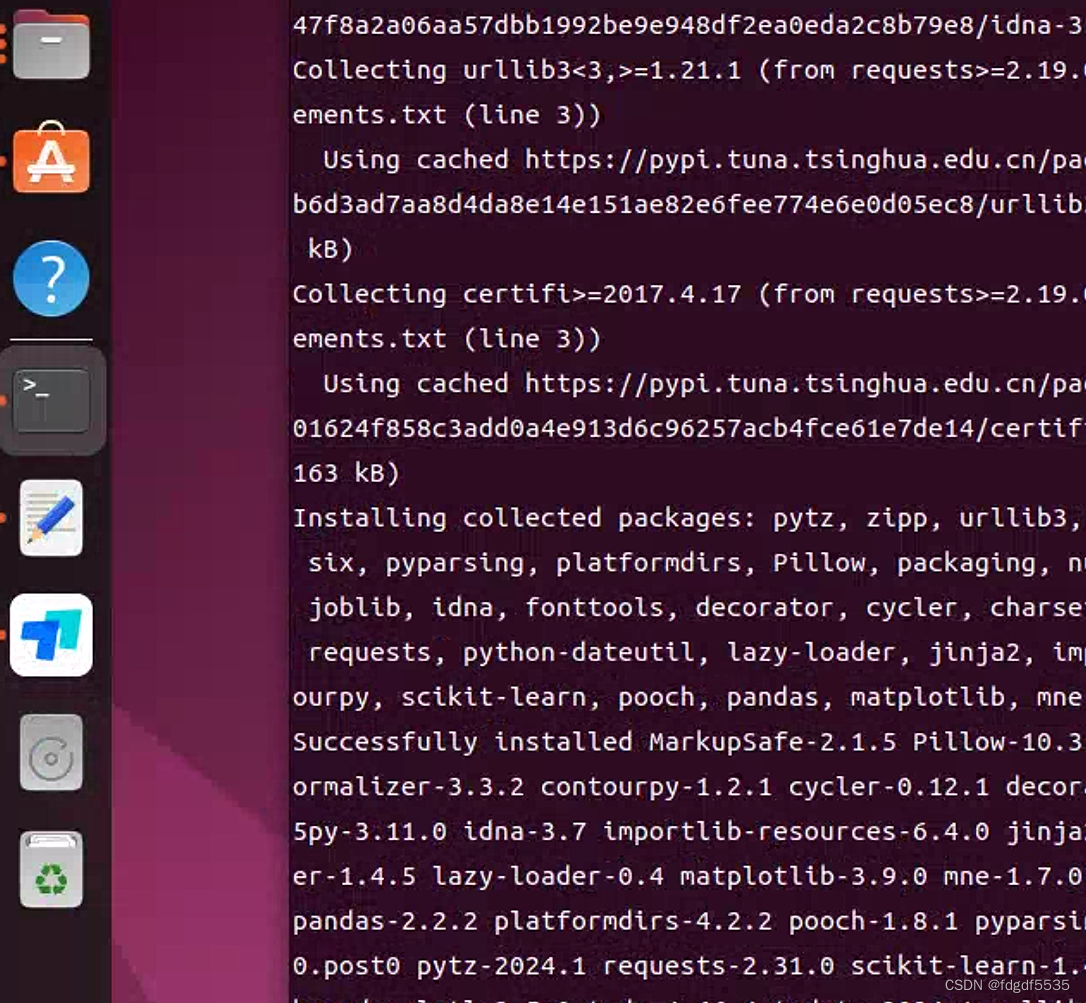Click the 'er-1.4.5 lazy-loader-0.4' line
The width and height of the screenshot is (1086, 1003).
point(688,876)
